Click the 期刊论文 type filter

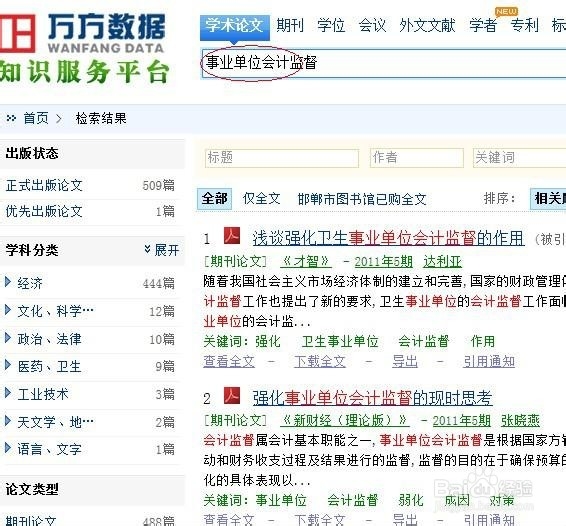pos(31,520)
